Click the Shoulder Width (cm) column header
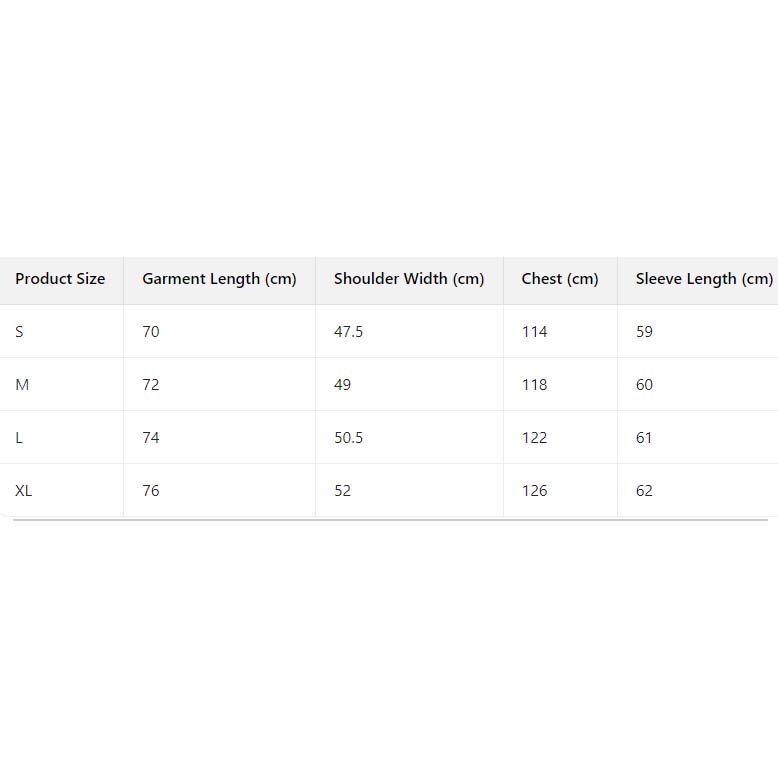The height and width of the screenshot is (778, 778). pos(409,279)
